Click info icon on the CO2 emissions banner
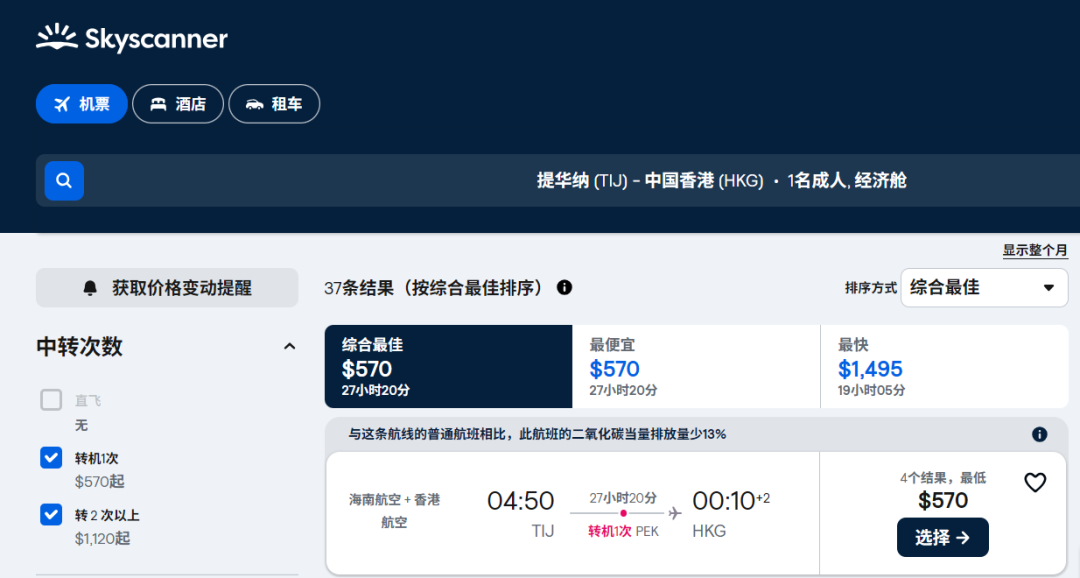 click(1039, 434)
